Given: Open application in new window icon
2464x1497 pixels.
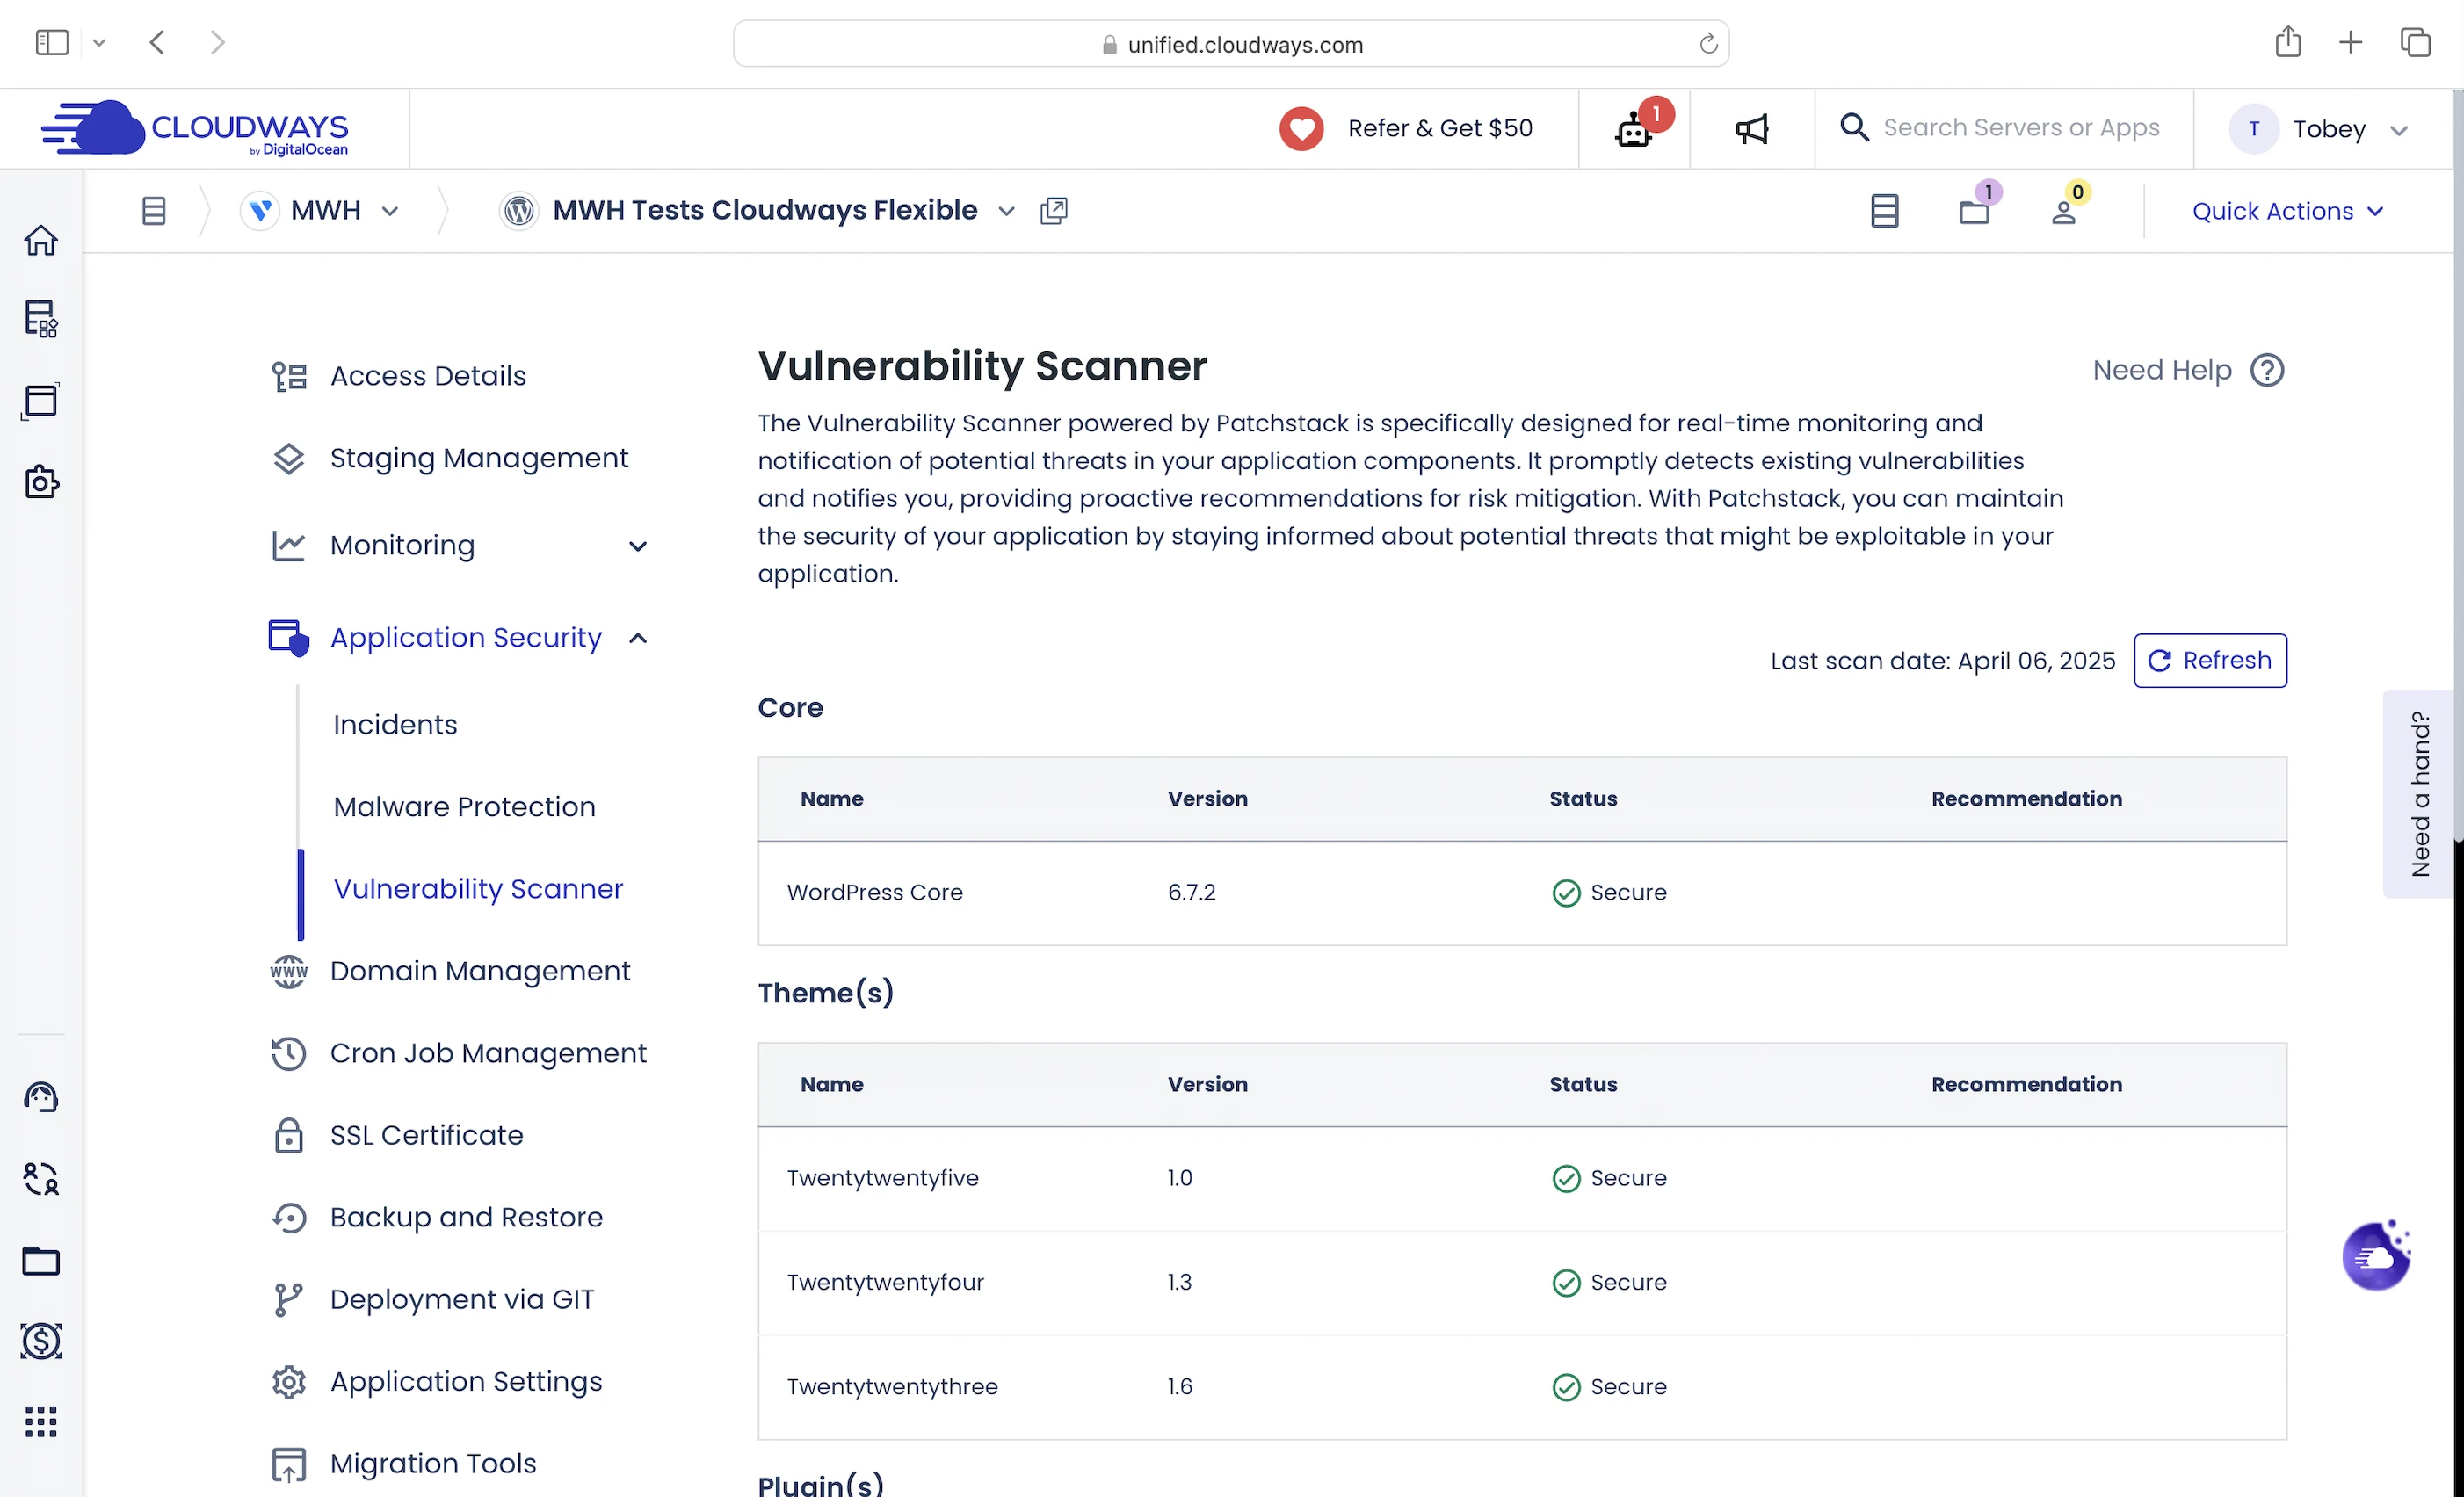Looking at the screenshot, I should [x=1054, y=211].
